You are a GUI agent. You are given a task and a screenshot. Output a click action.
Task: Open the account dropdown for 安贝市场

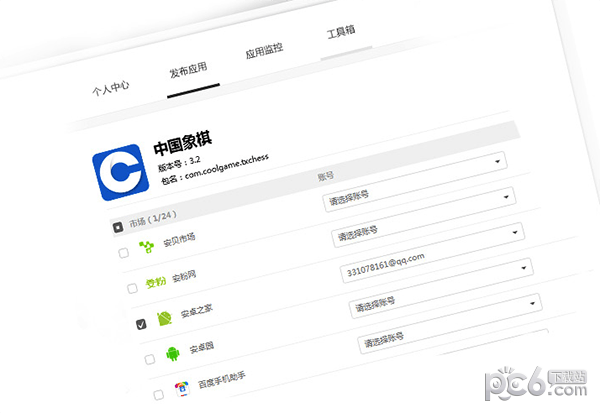[415, 181]
